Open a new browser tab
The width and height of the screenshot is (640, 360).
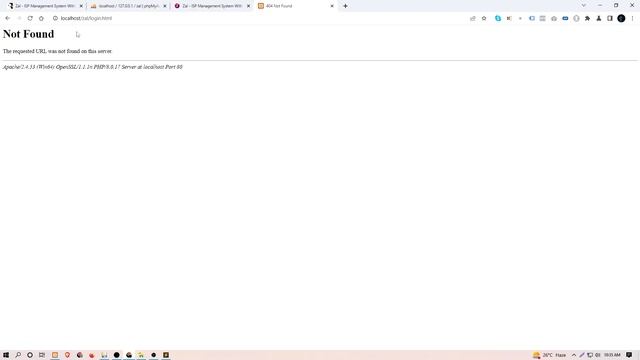[x=345, y=6]
